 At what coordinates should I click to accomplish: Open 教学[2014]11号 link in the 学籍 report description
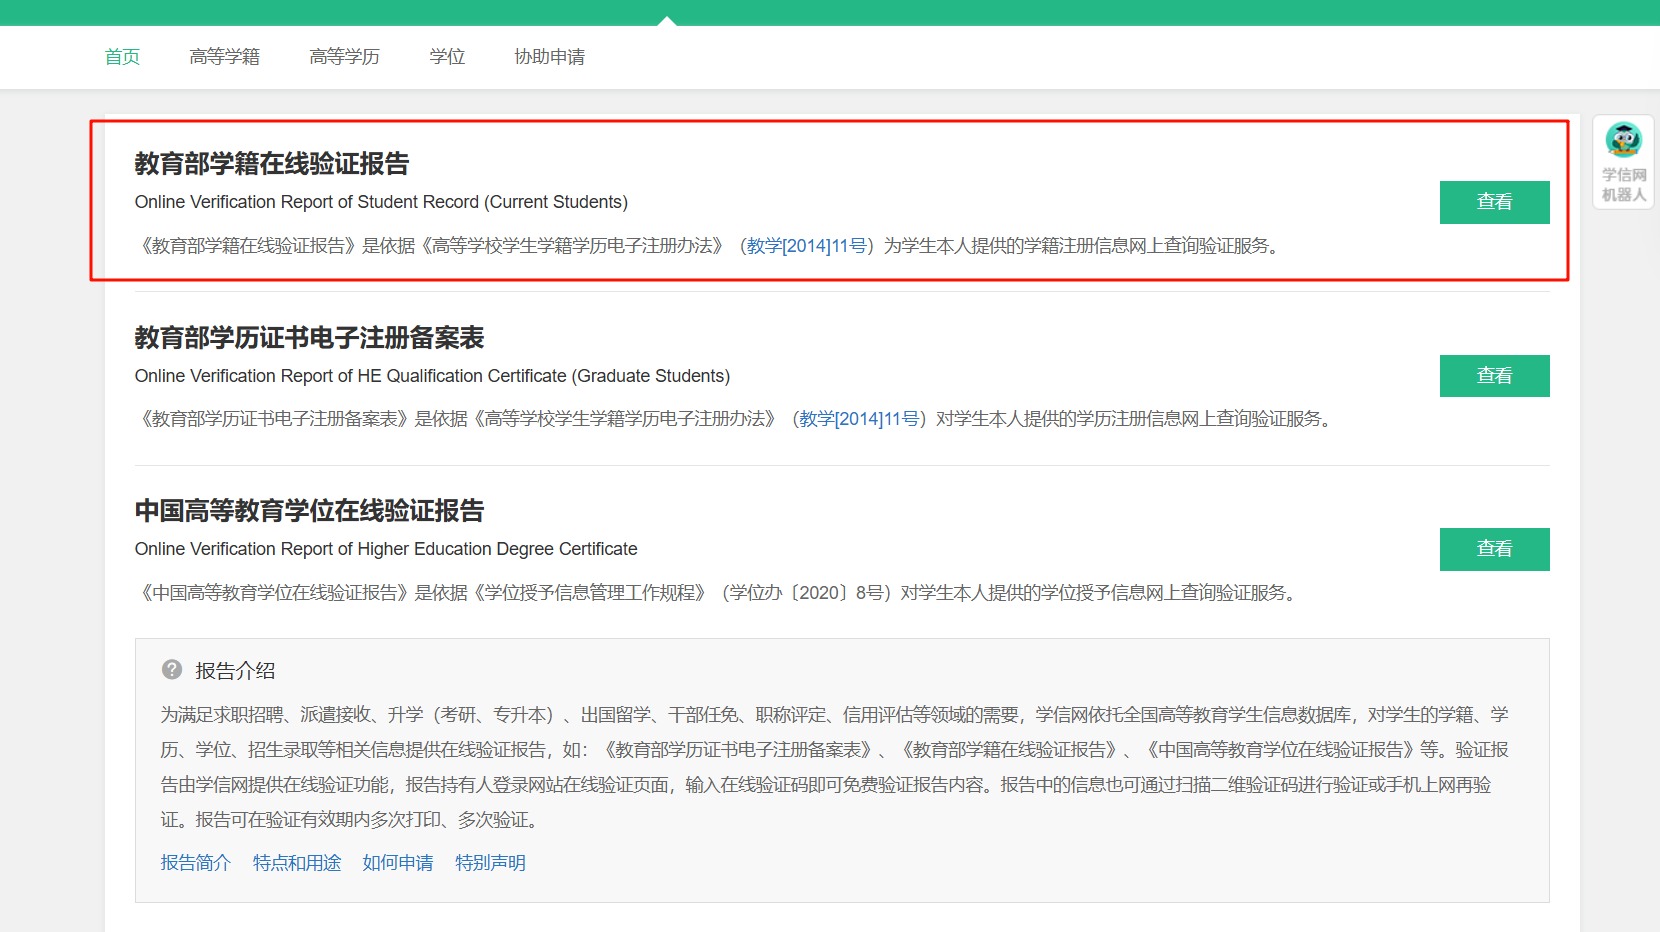(806, 246)
